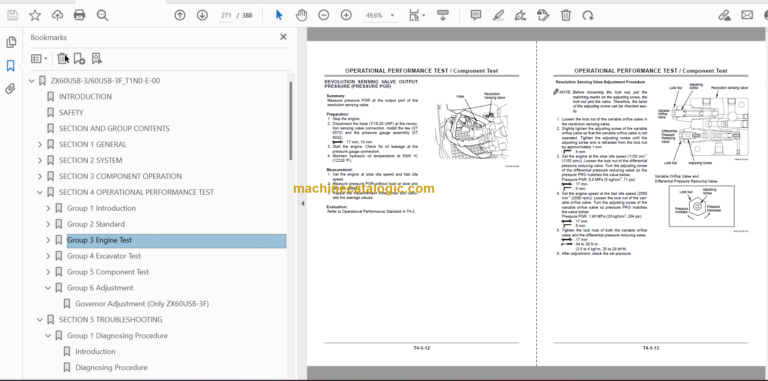Open the page fit options dropdown

416,15
